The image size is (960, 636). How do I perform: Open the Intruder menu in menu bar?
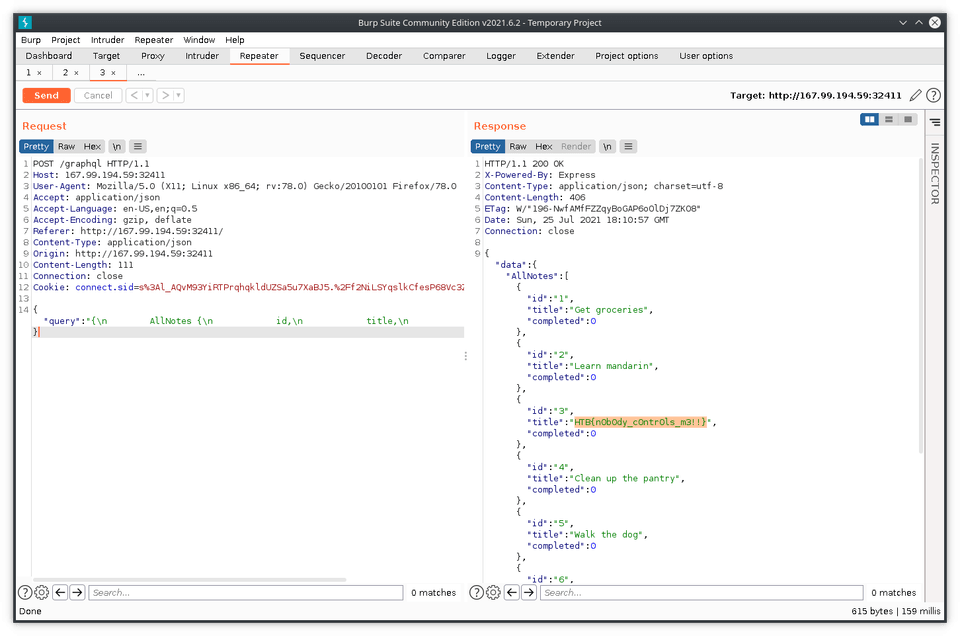[108, 40]
